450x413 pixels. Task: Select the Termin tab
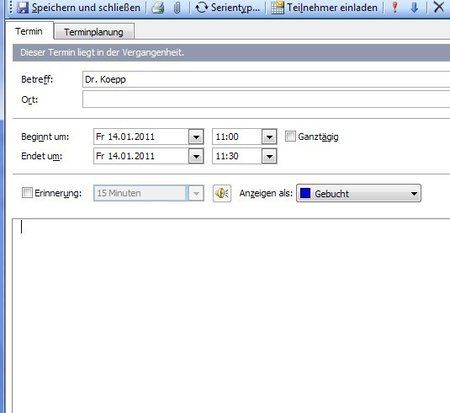pyautogui.click(x=29, y=31)
